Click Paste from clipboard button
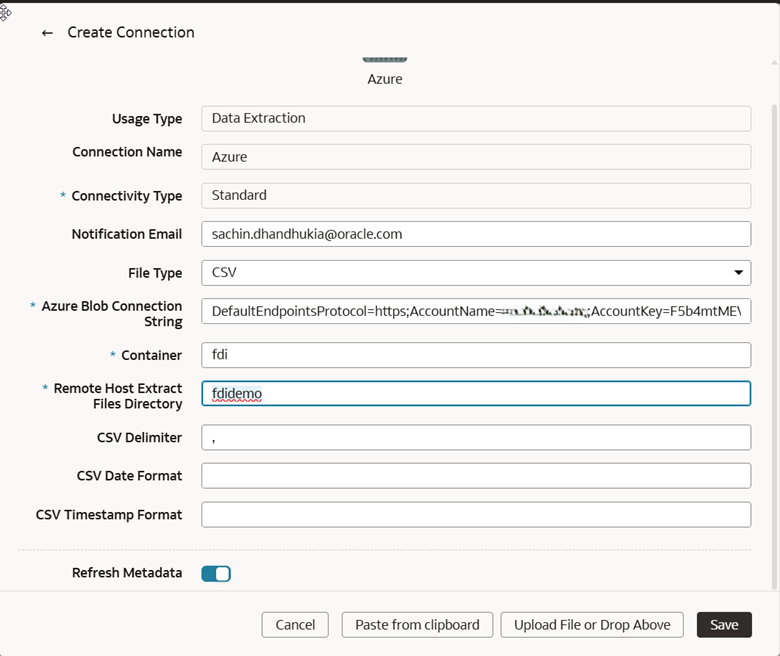Viewport: 780px width, 656px height. point(417,625)
